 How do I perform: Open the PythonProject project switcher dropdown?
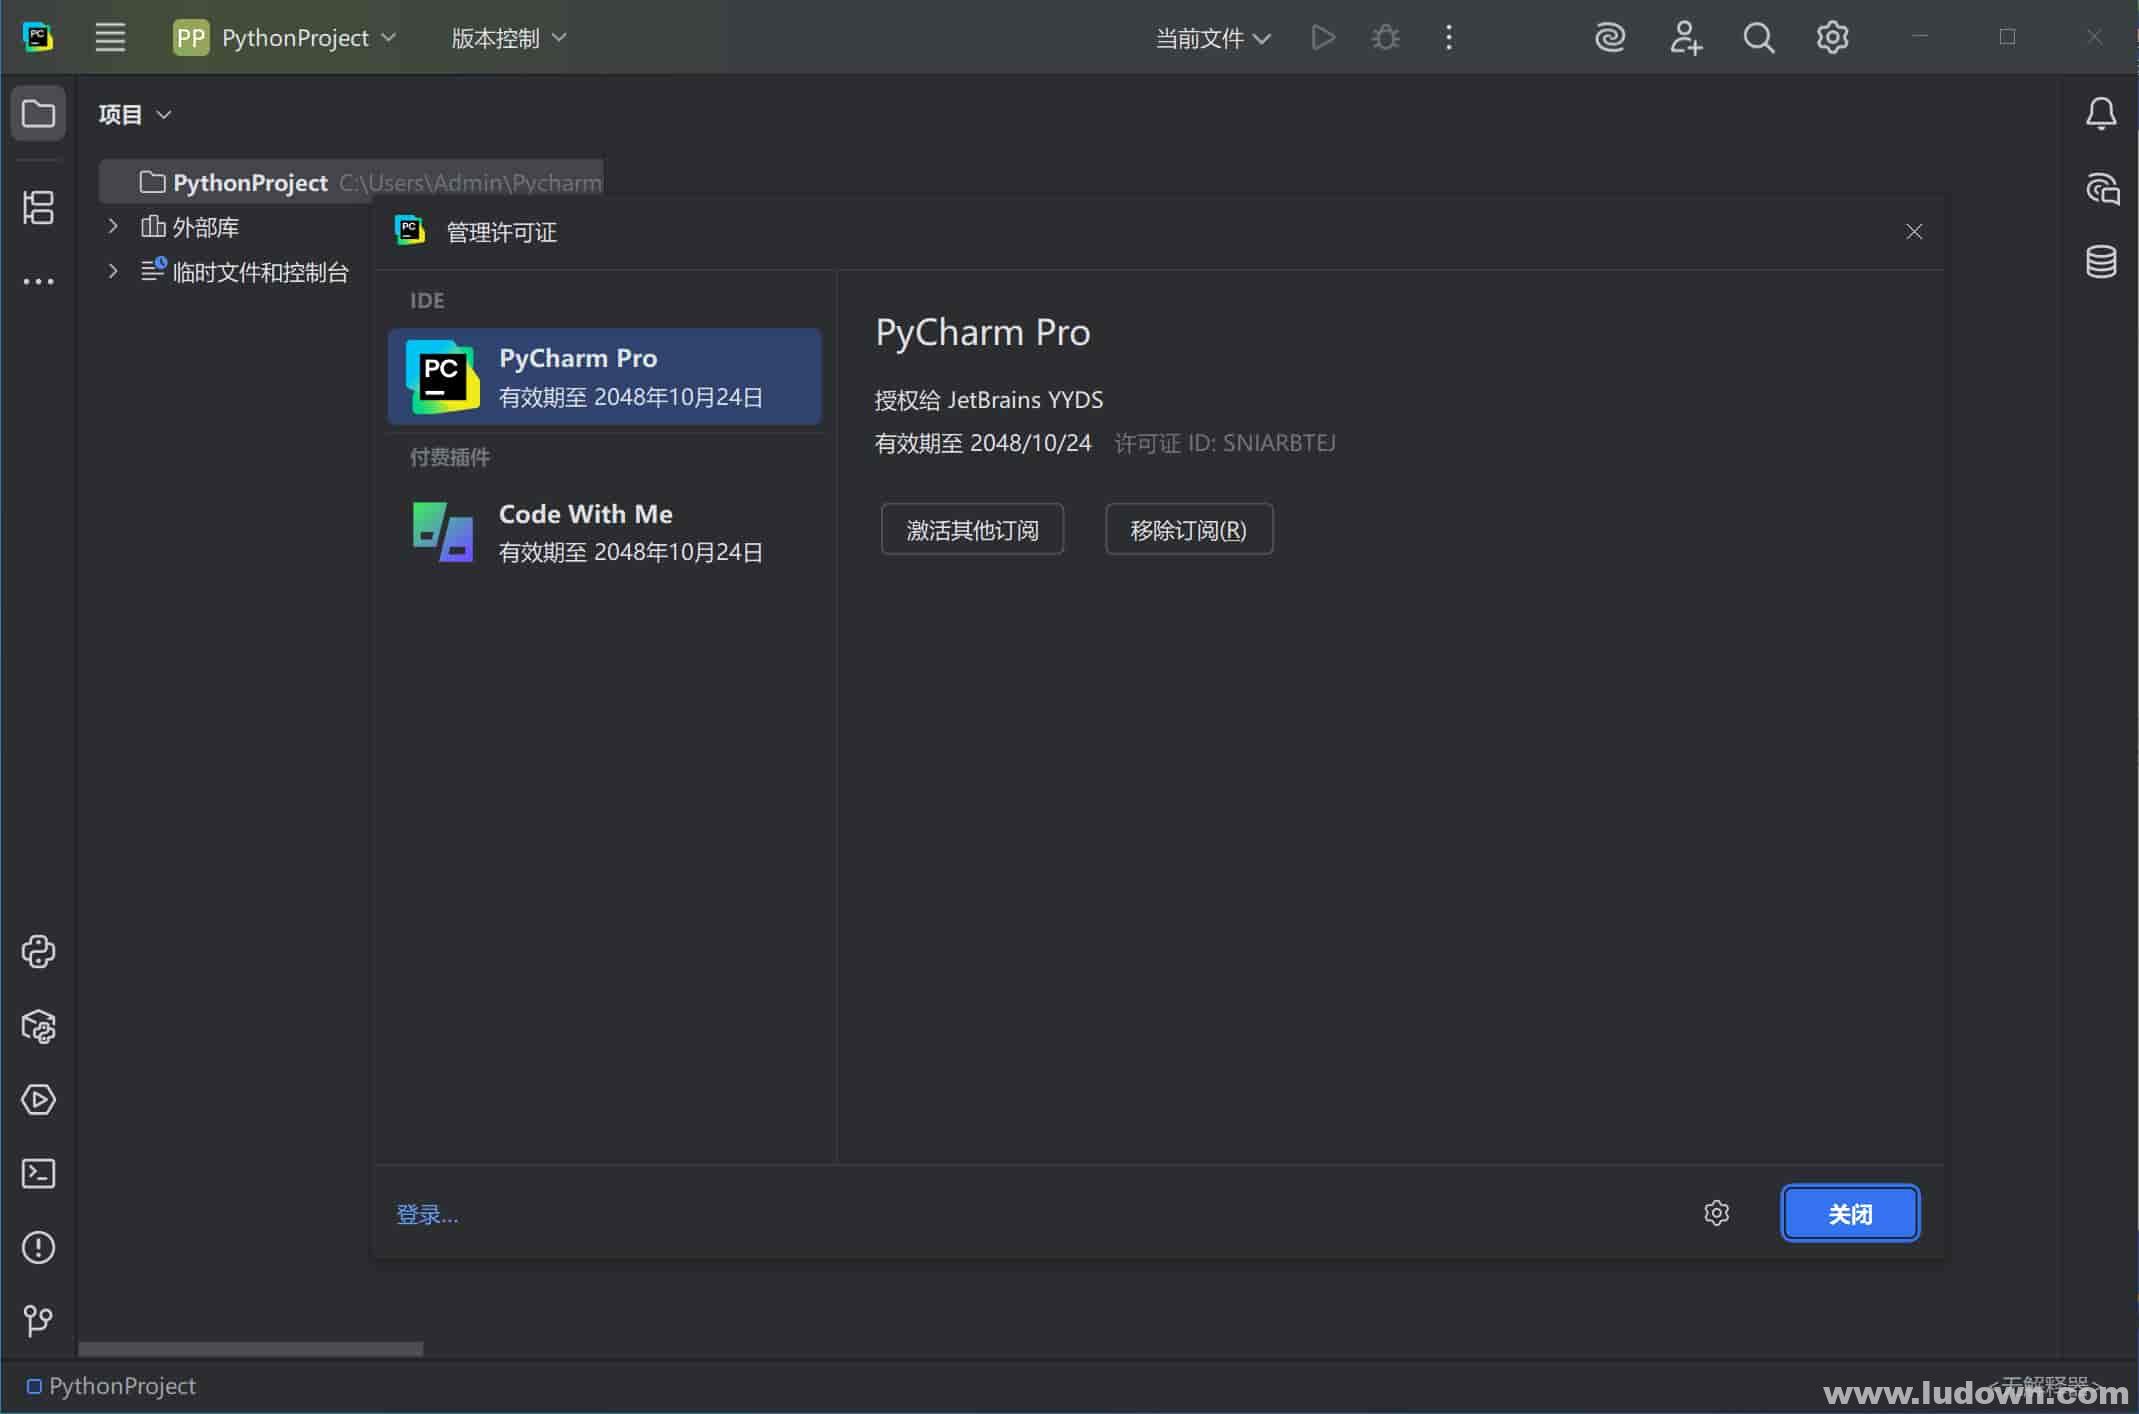[285, 38]
